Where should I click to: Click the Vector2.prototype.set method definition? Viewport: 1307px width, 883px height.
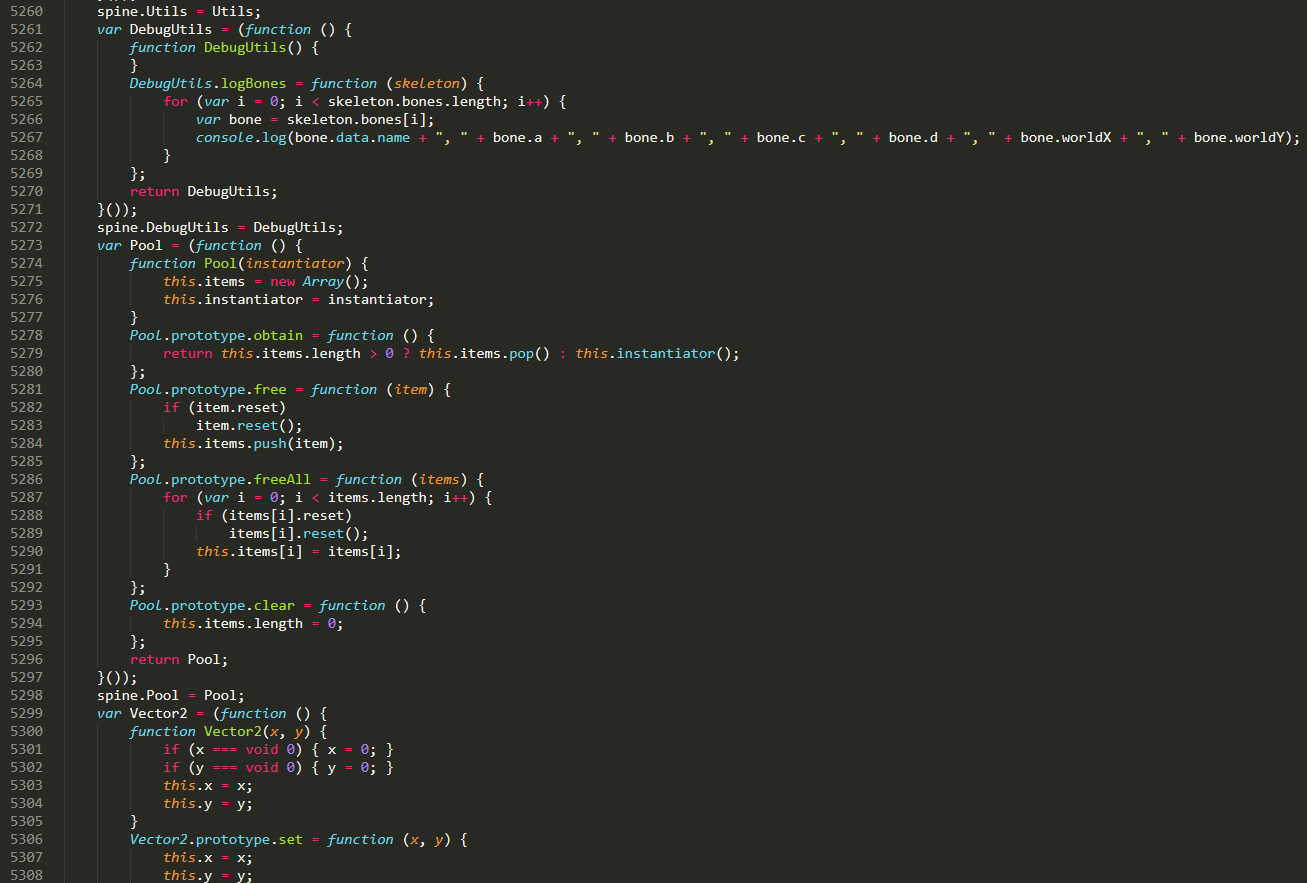point(298,840)
